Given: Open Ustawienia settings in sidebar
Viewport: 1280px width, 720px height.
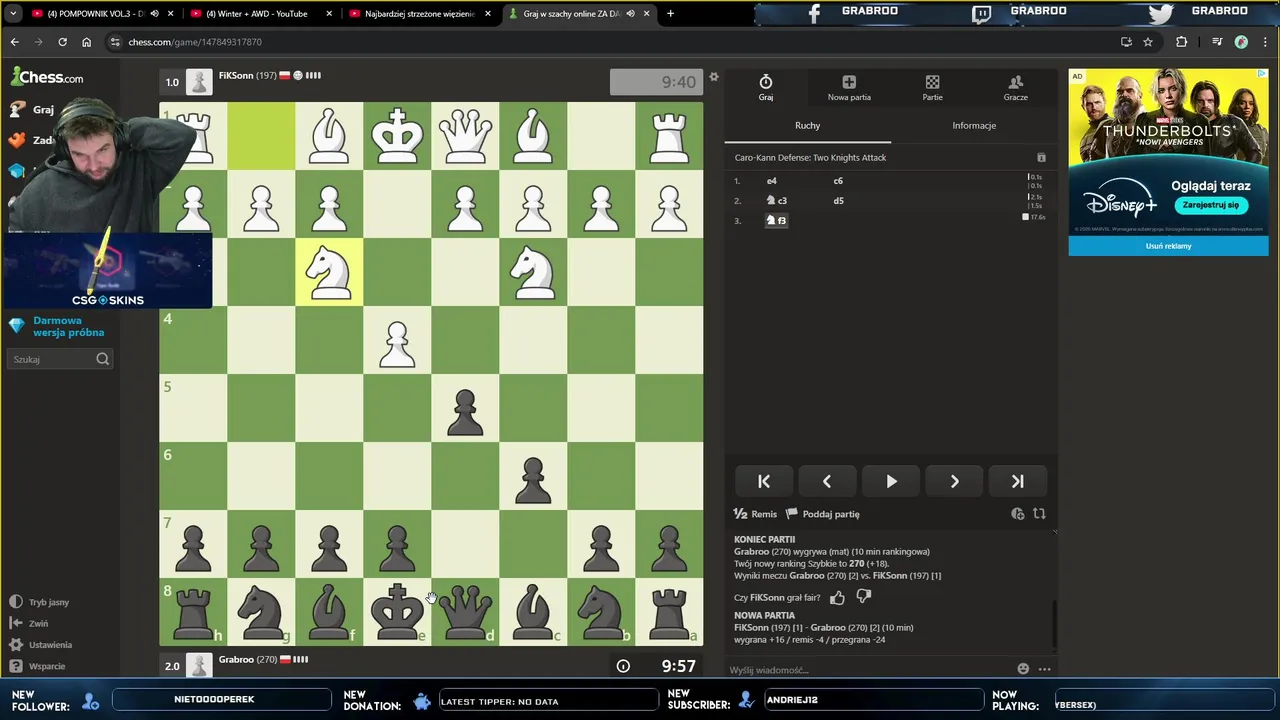Looking at the screenshot, I should tap(41, 645).
